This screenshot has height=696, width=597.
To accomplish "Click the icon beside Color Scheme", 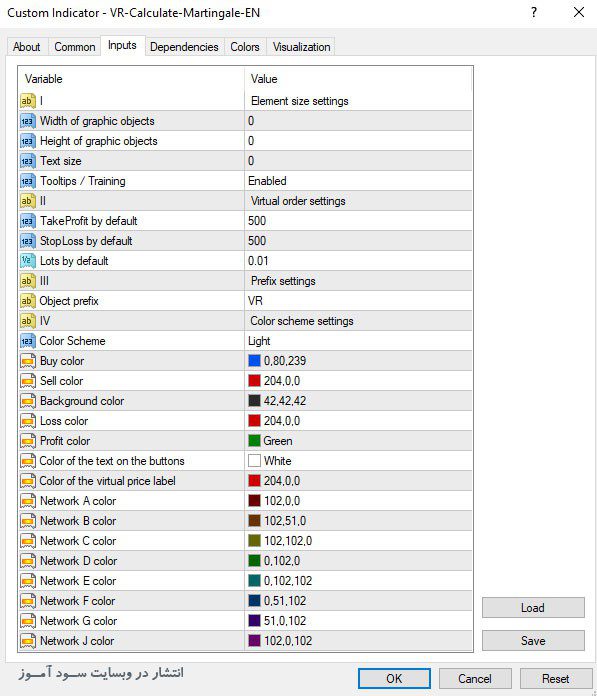I will coord(28,340).
